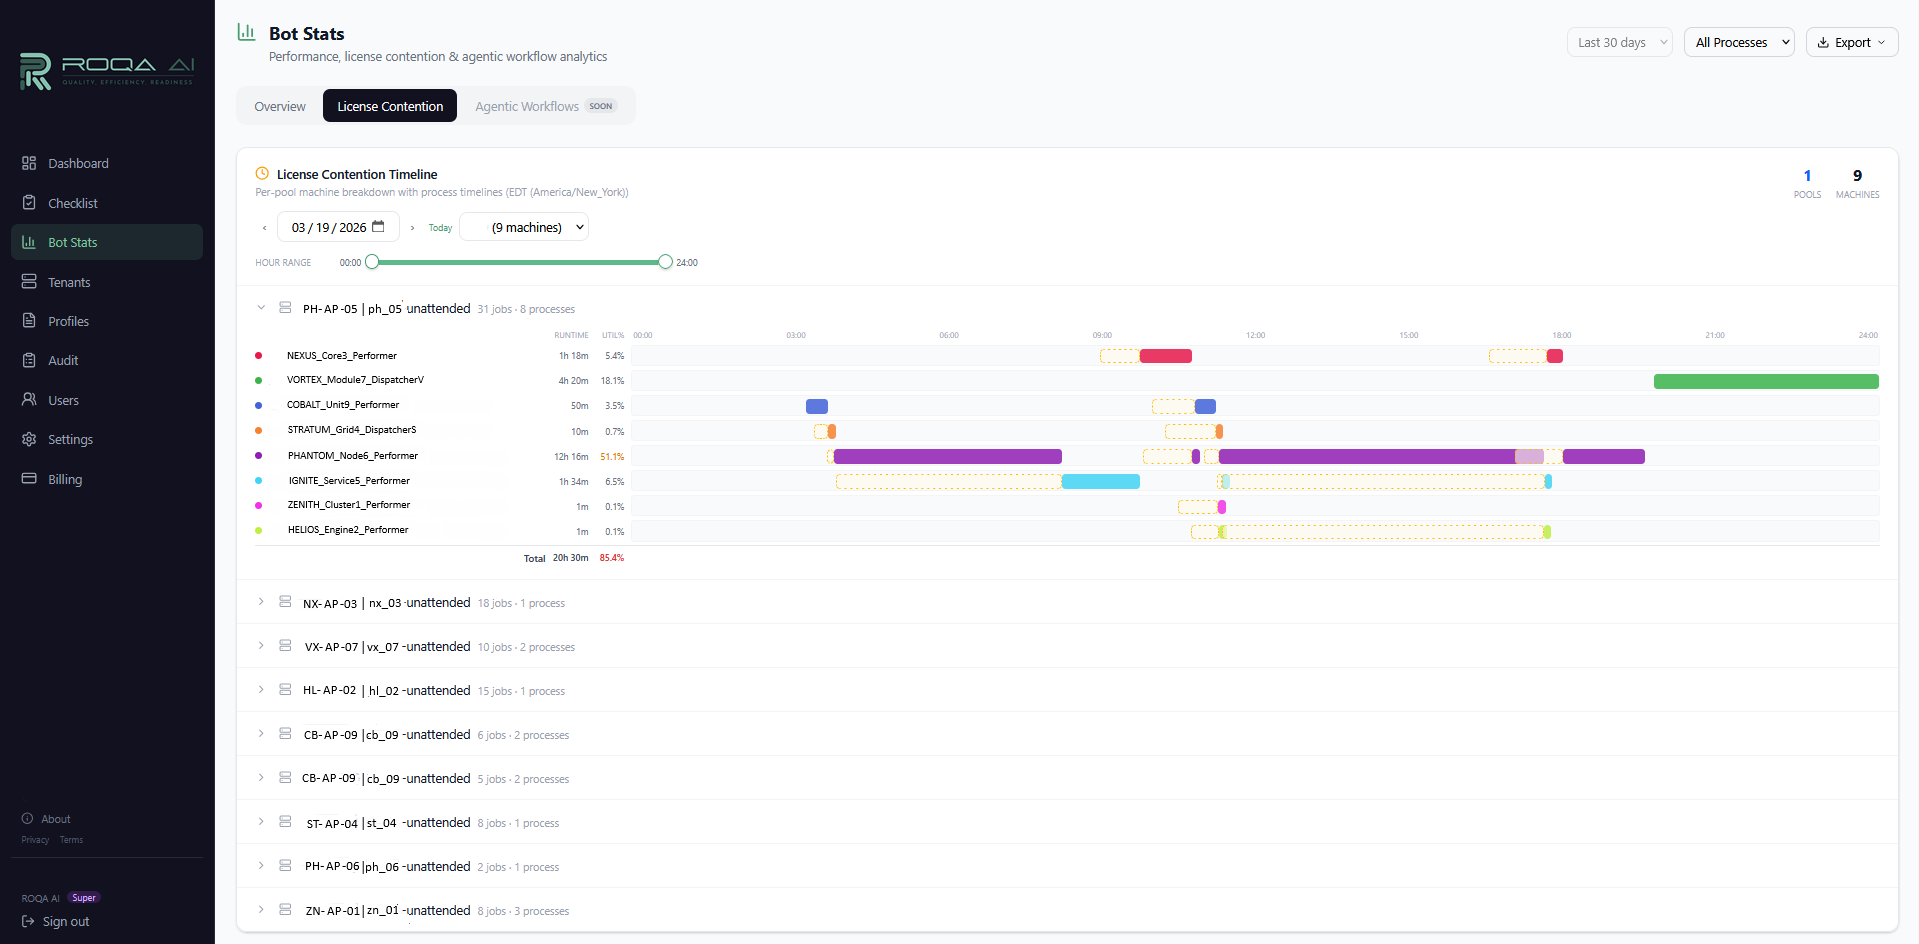Open the All Processes dropdown
This screenshot has width=1919, height=944.
(1739, 42)
